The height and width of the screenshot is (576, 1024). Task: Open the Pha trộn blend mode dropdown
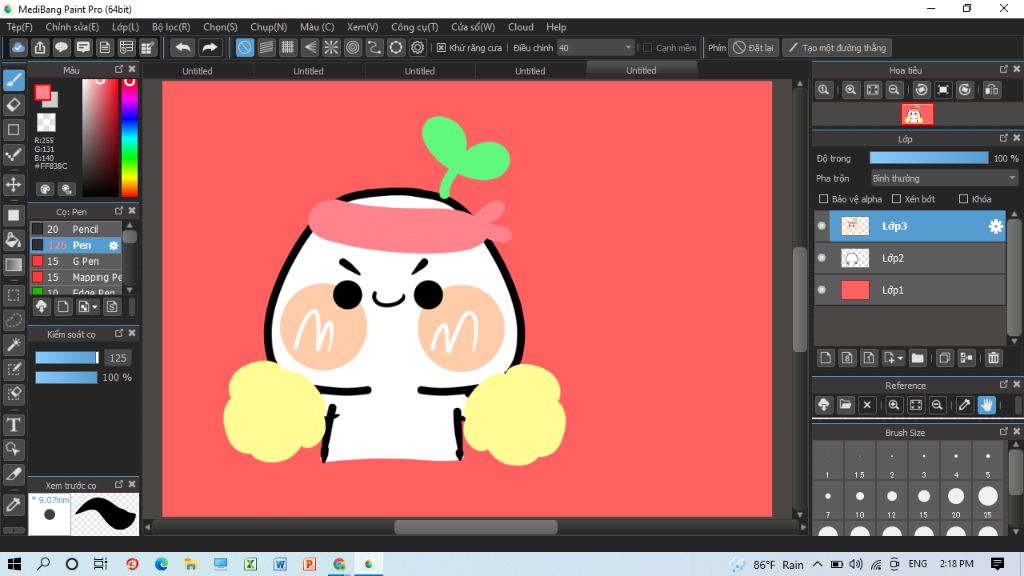(944, 178)
